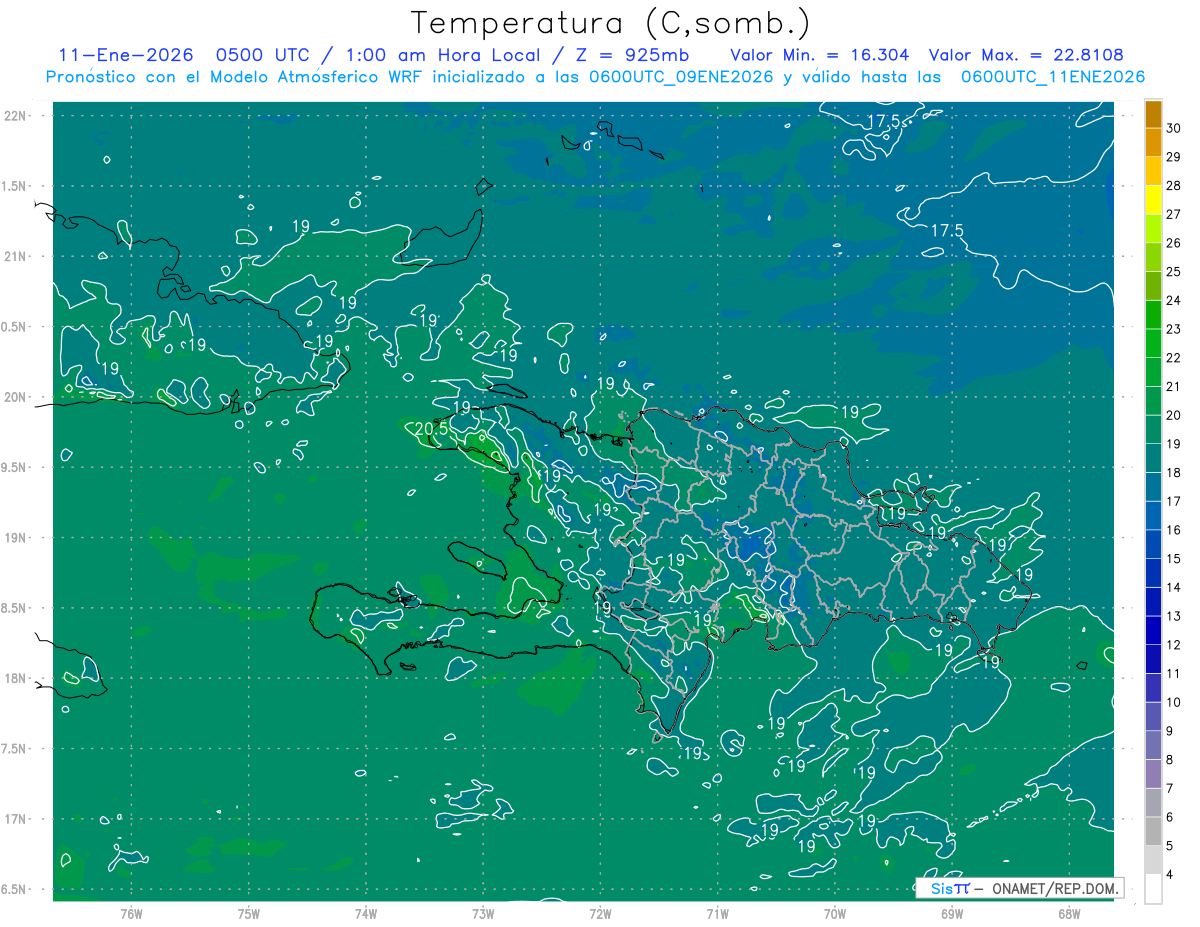Click the "11" label on the color scale
This screenshot has height=927, width=1200.
click(1173, 673)
